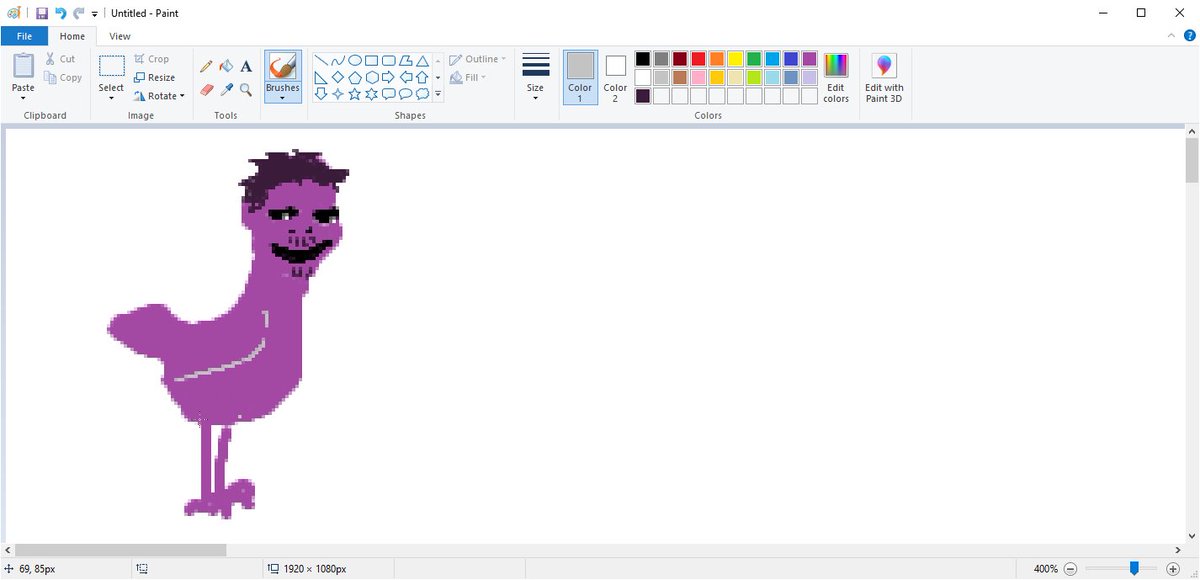The height and width of the screenshot is (580, 1200).
Task: Open the shape Fill dropdown
Action: 468,77
